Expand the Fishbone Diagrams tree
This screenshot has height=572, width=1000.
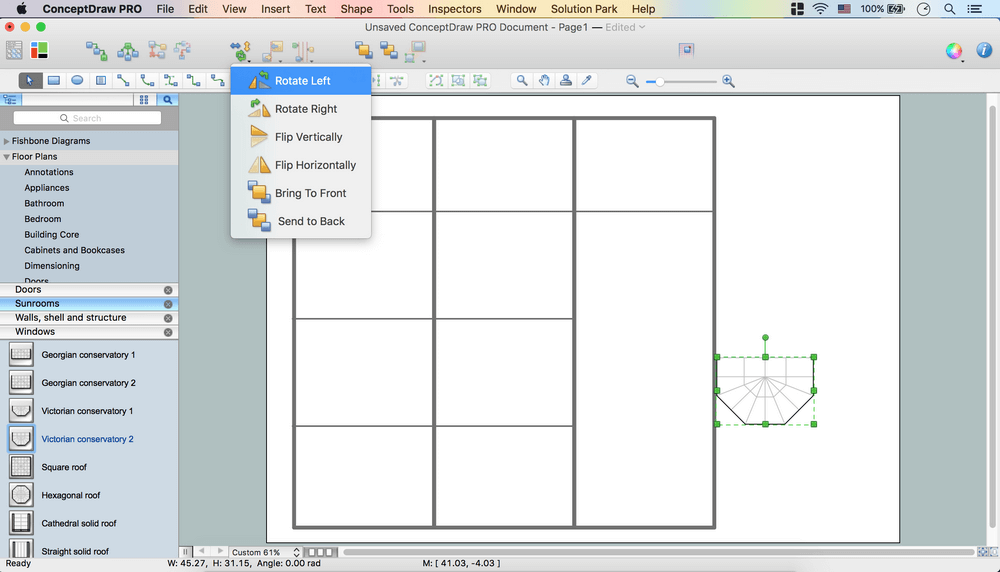coord(7,141)
